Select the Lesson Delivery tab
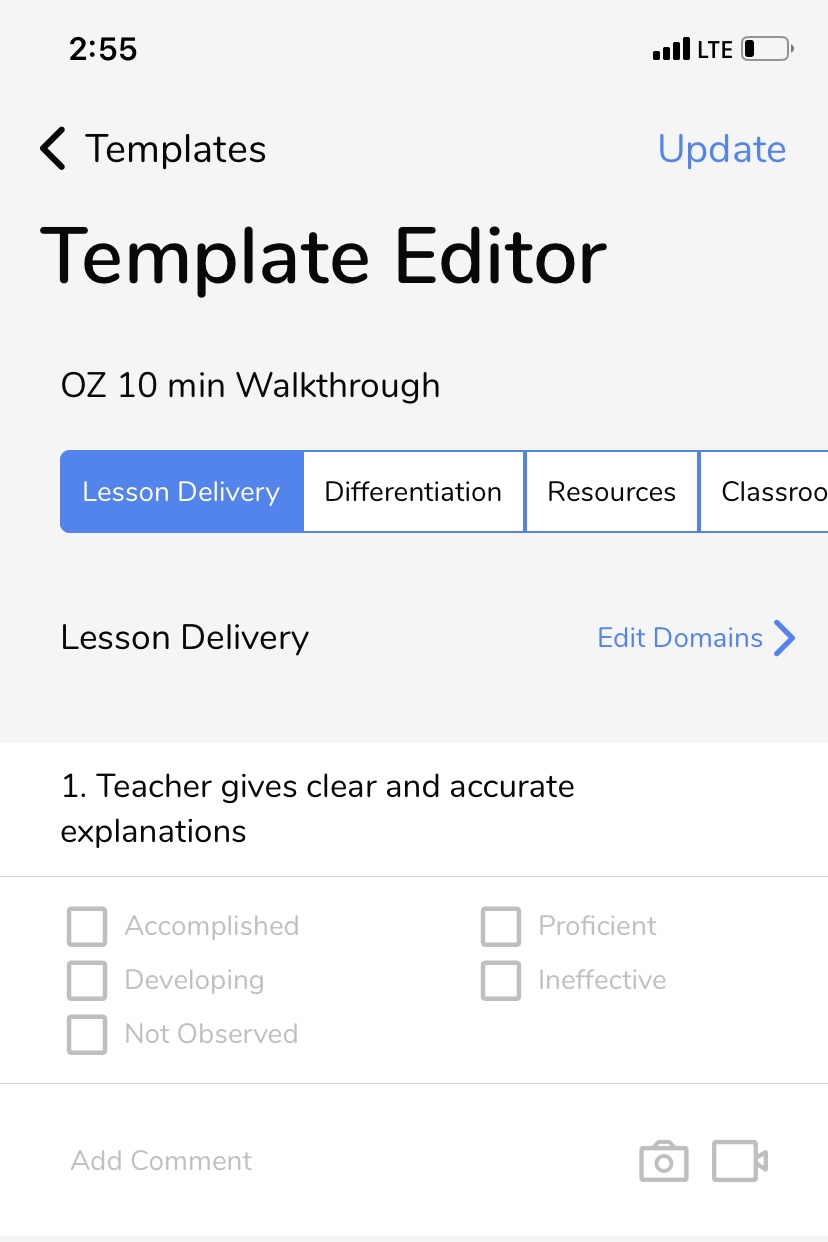Screen dimensions: 828x1242 click(x=181, y=491)
